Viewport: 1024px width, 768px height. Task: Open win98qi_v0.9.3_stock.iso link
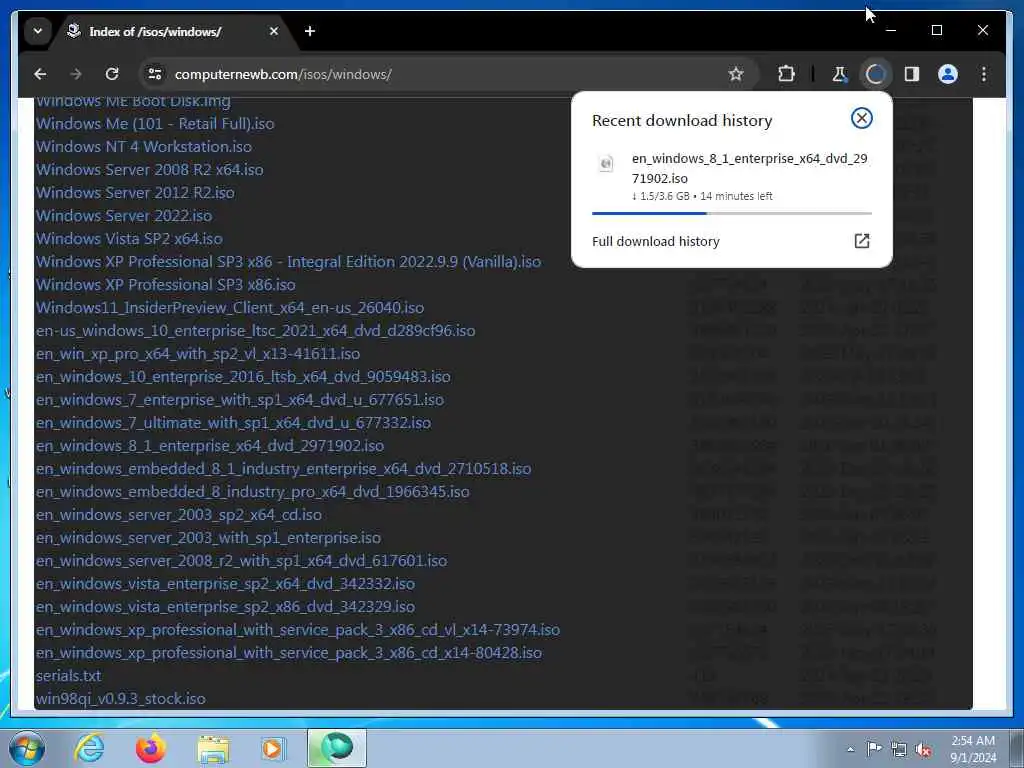121,699
